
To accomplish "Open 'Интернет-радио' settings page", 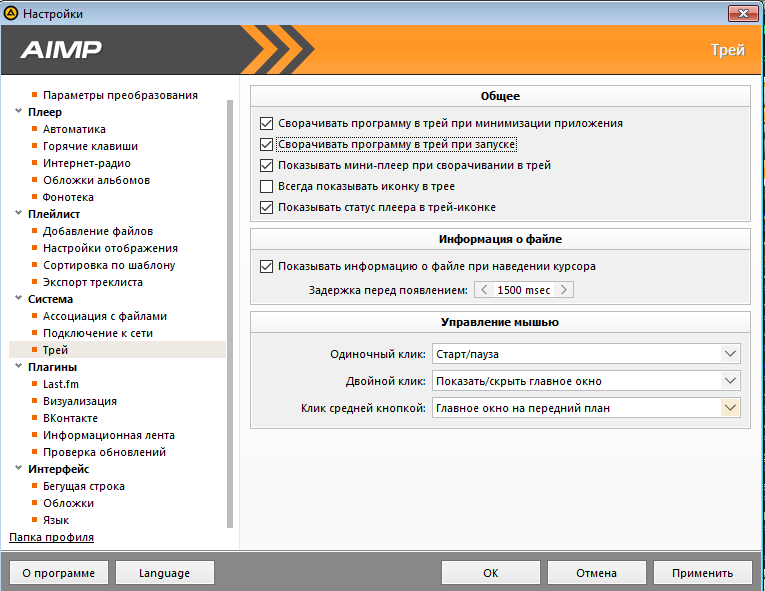I will pos(87,163).
